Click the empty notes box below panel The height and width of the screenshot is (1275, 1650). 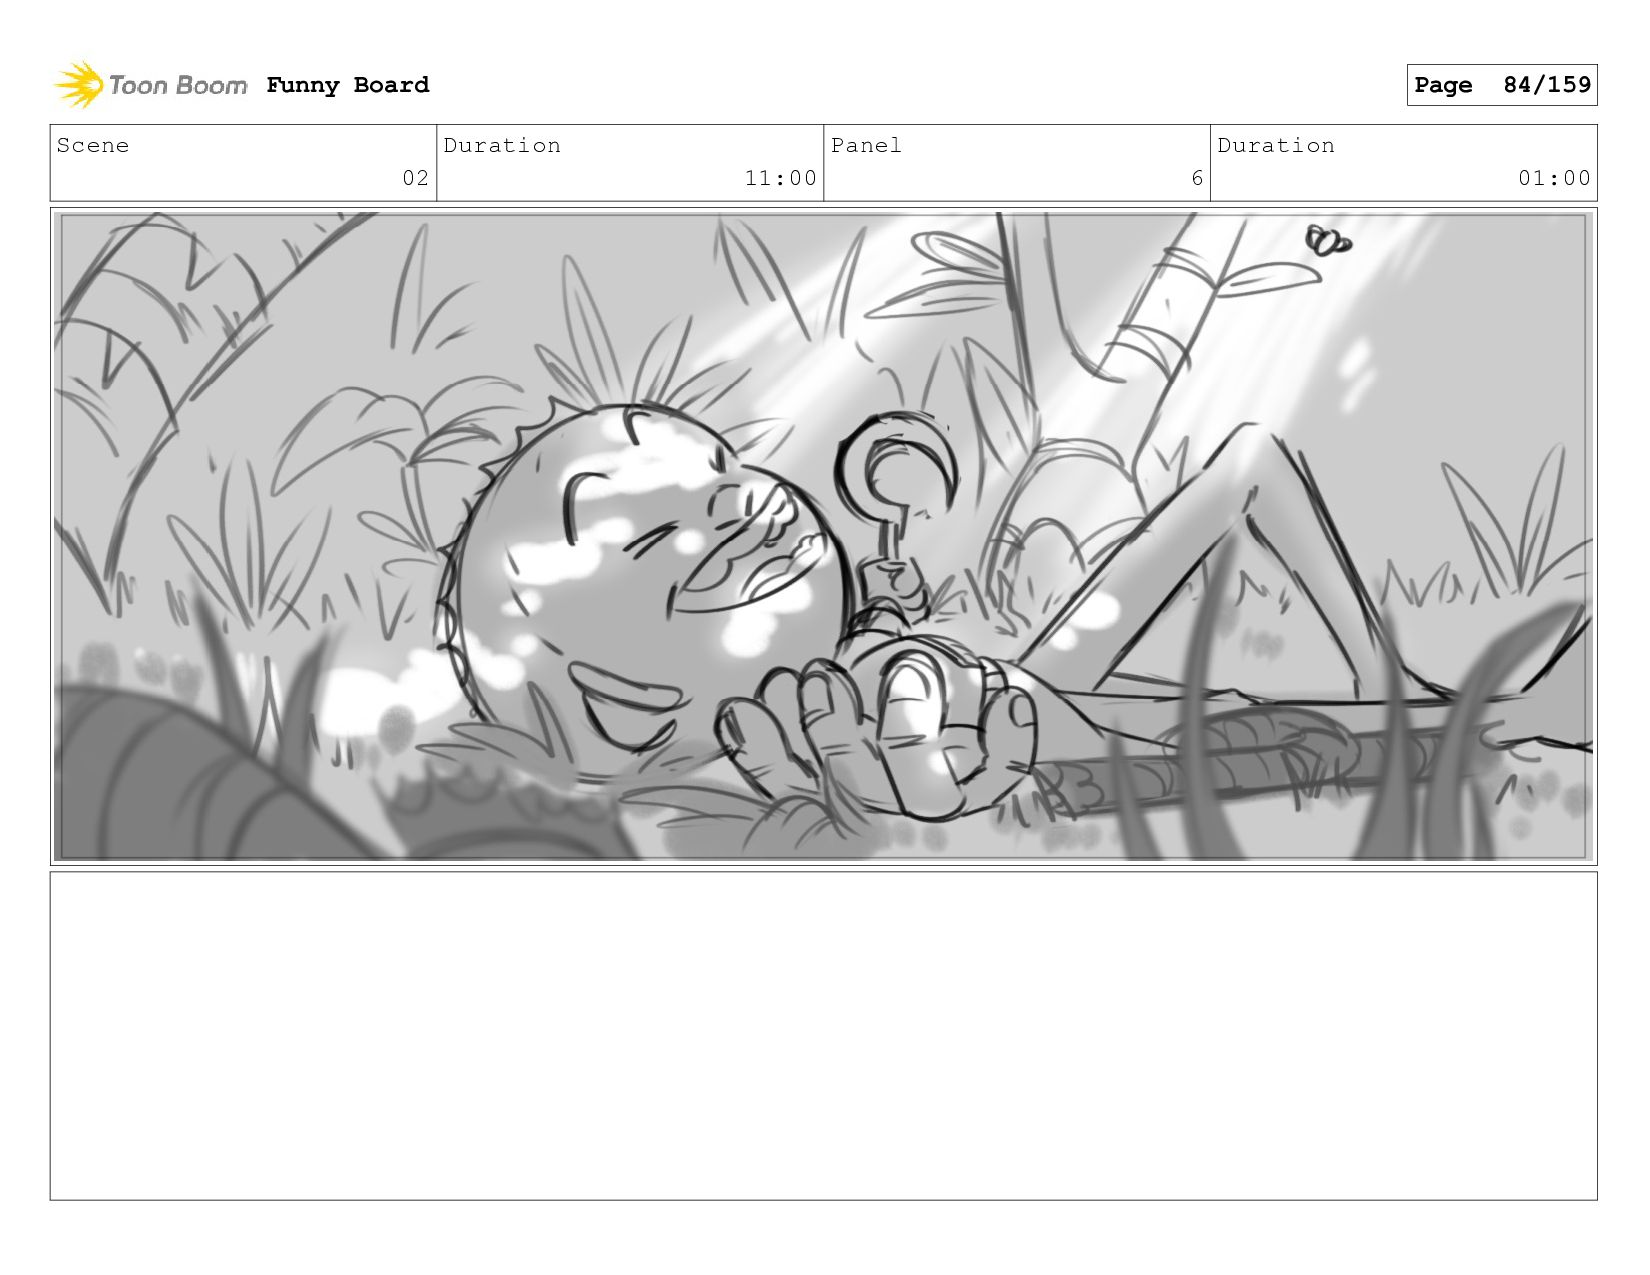tap(823, 1036)
